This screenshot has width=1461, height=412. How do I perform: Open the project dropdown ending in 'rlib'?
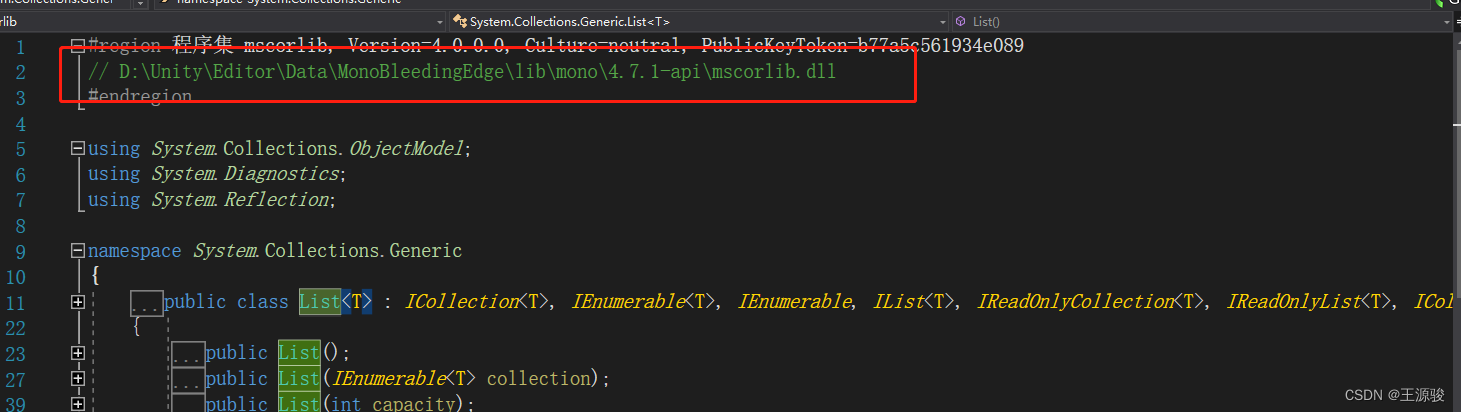pos(224,21)
